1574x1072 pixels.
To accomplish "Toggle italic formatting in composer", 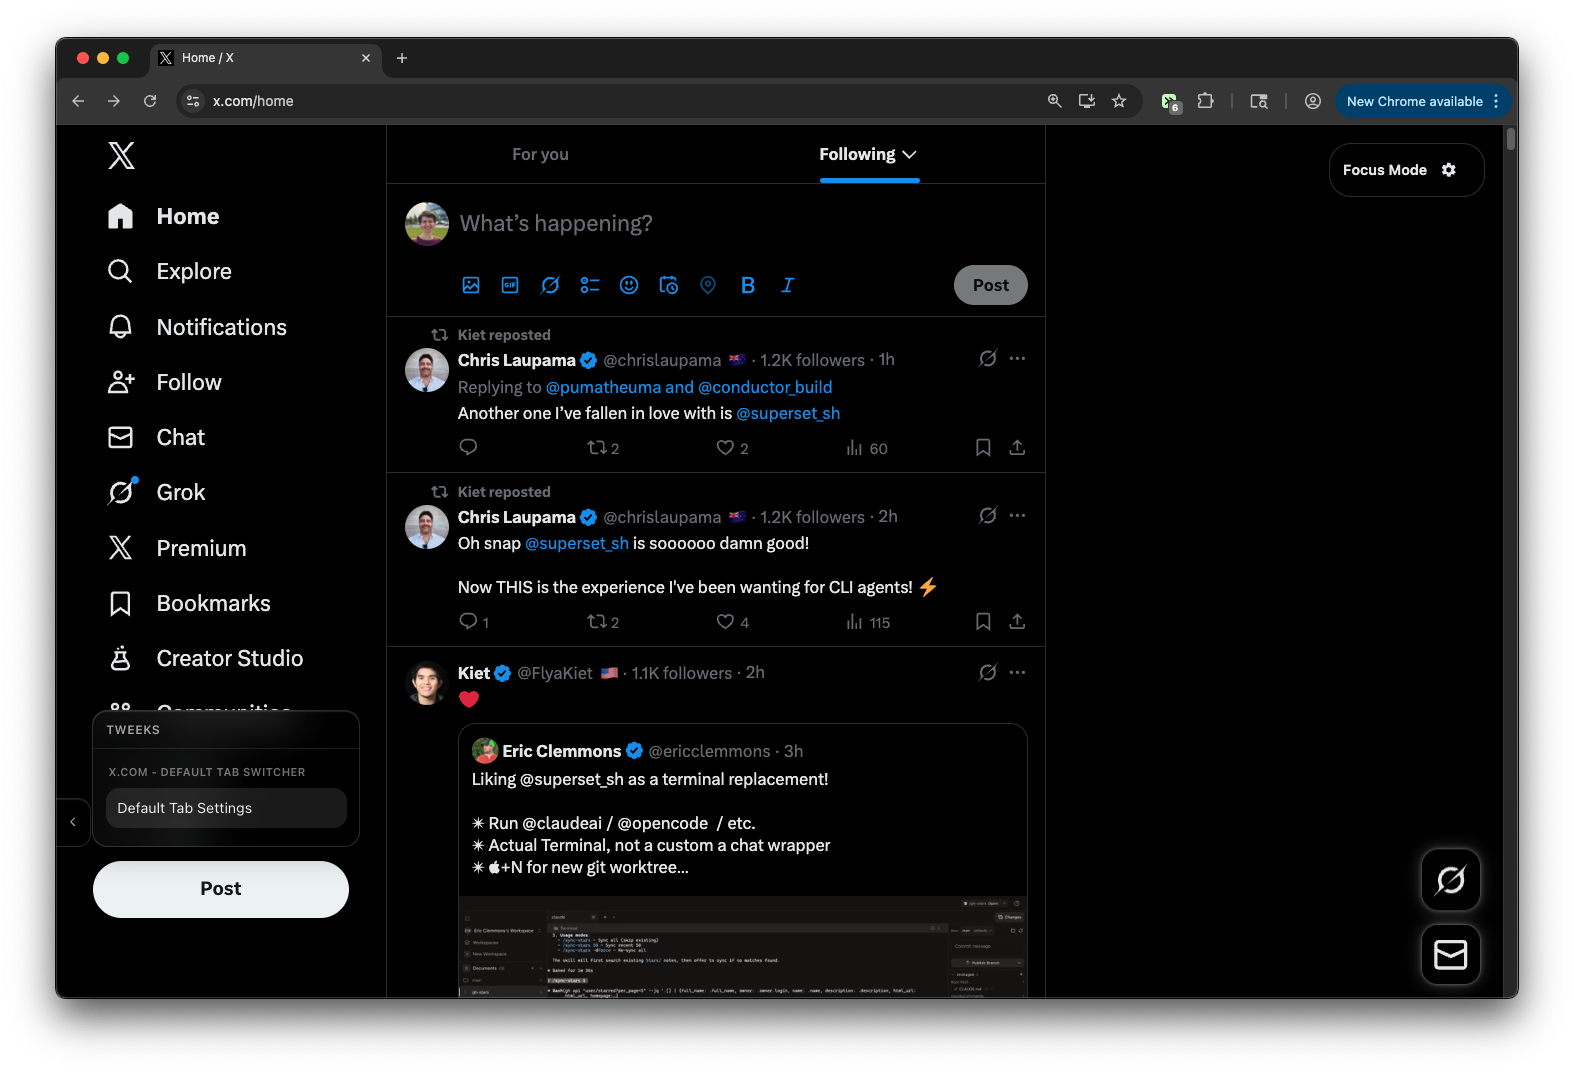I will pyautogui.click(x=787, y=285).
